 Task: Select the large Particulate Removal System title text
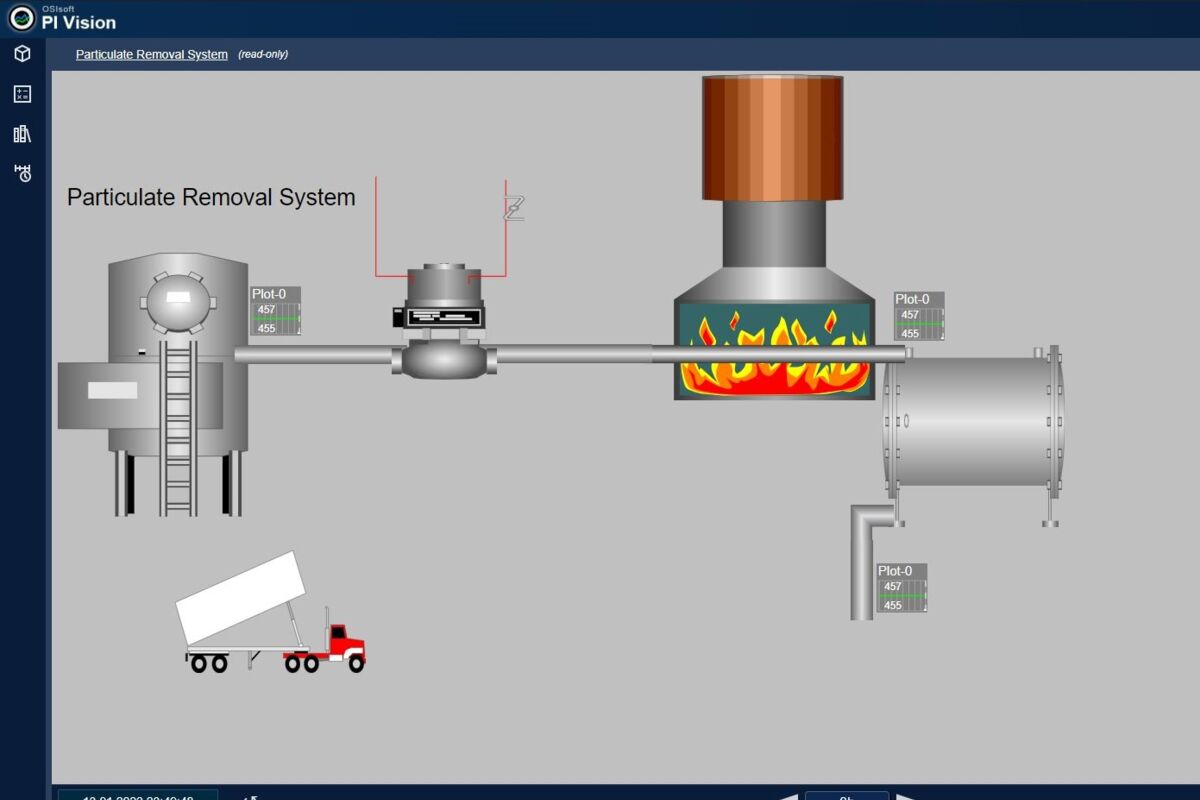click(211, 197)
